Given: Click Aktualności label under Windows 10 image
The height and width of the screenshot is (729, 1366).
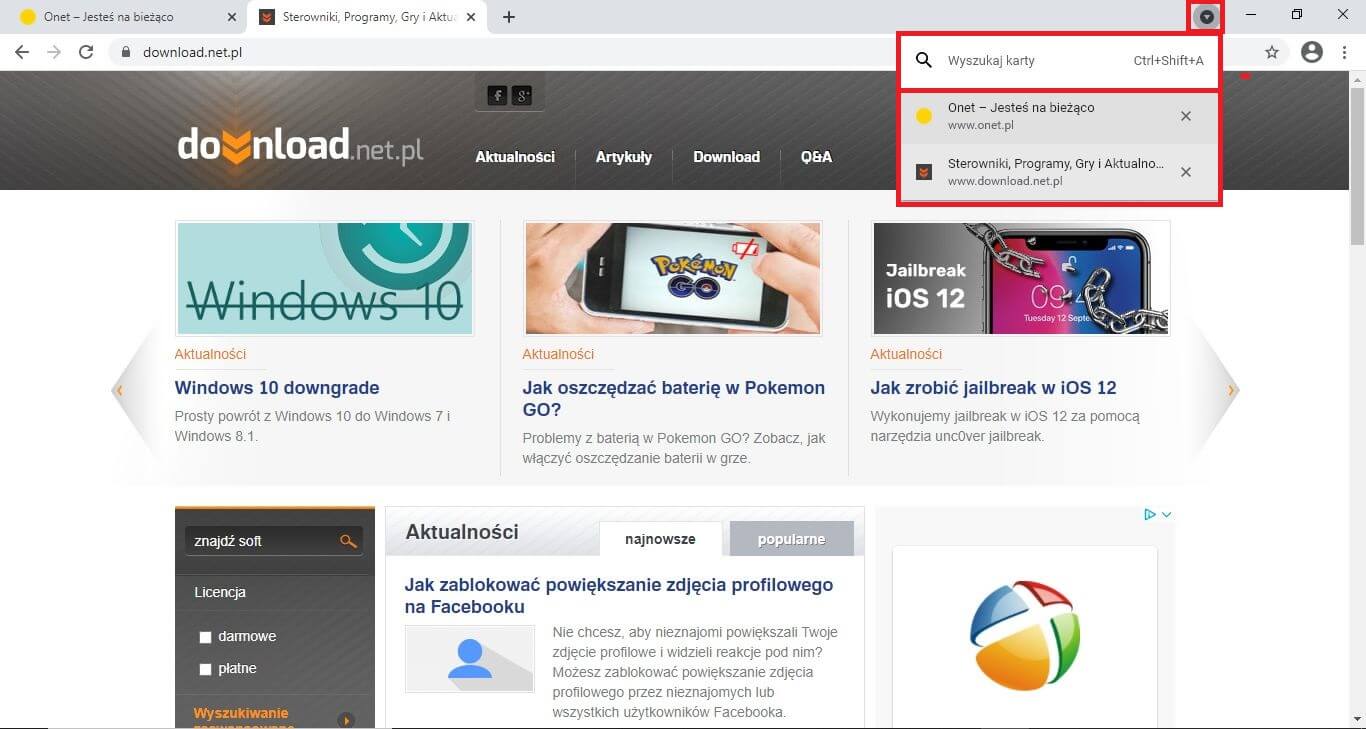Looking at the screenshot, I should (210, 354).
